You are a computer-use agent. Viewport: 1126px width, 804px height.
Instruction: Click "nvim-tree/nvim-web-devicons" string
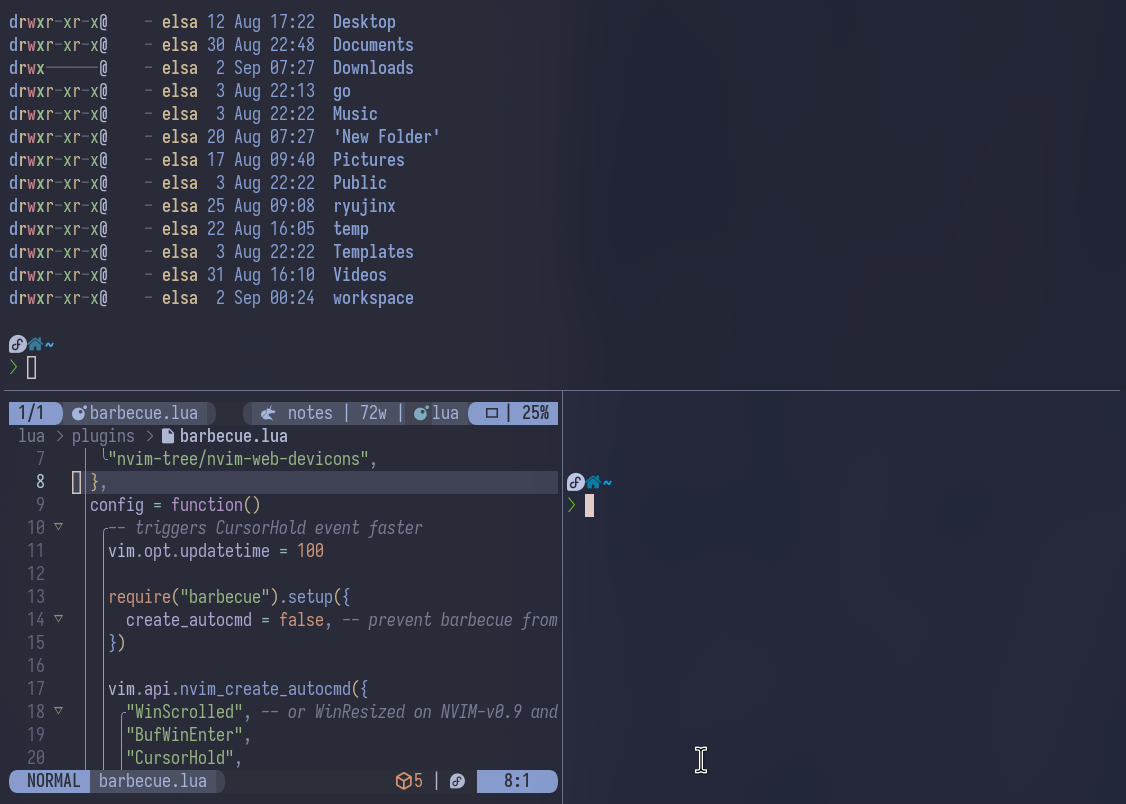click(x=238, y=459)
